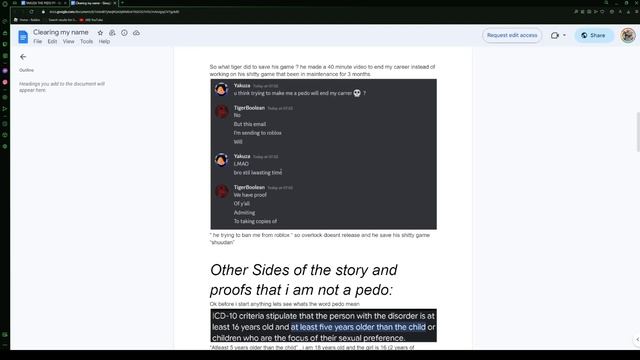
Task: Close the Clearing my name browser tab
Action: [x=114, y=3]
